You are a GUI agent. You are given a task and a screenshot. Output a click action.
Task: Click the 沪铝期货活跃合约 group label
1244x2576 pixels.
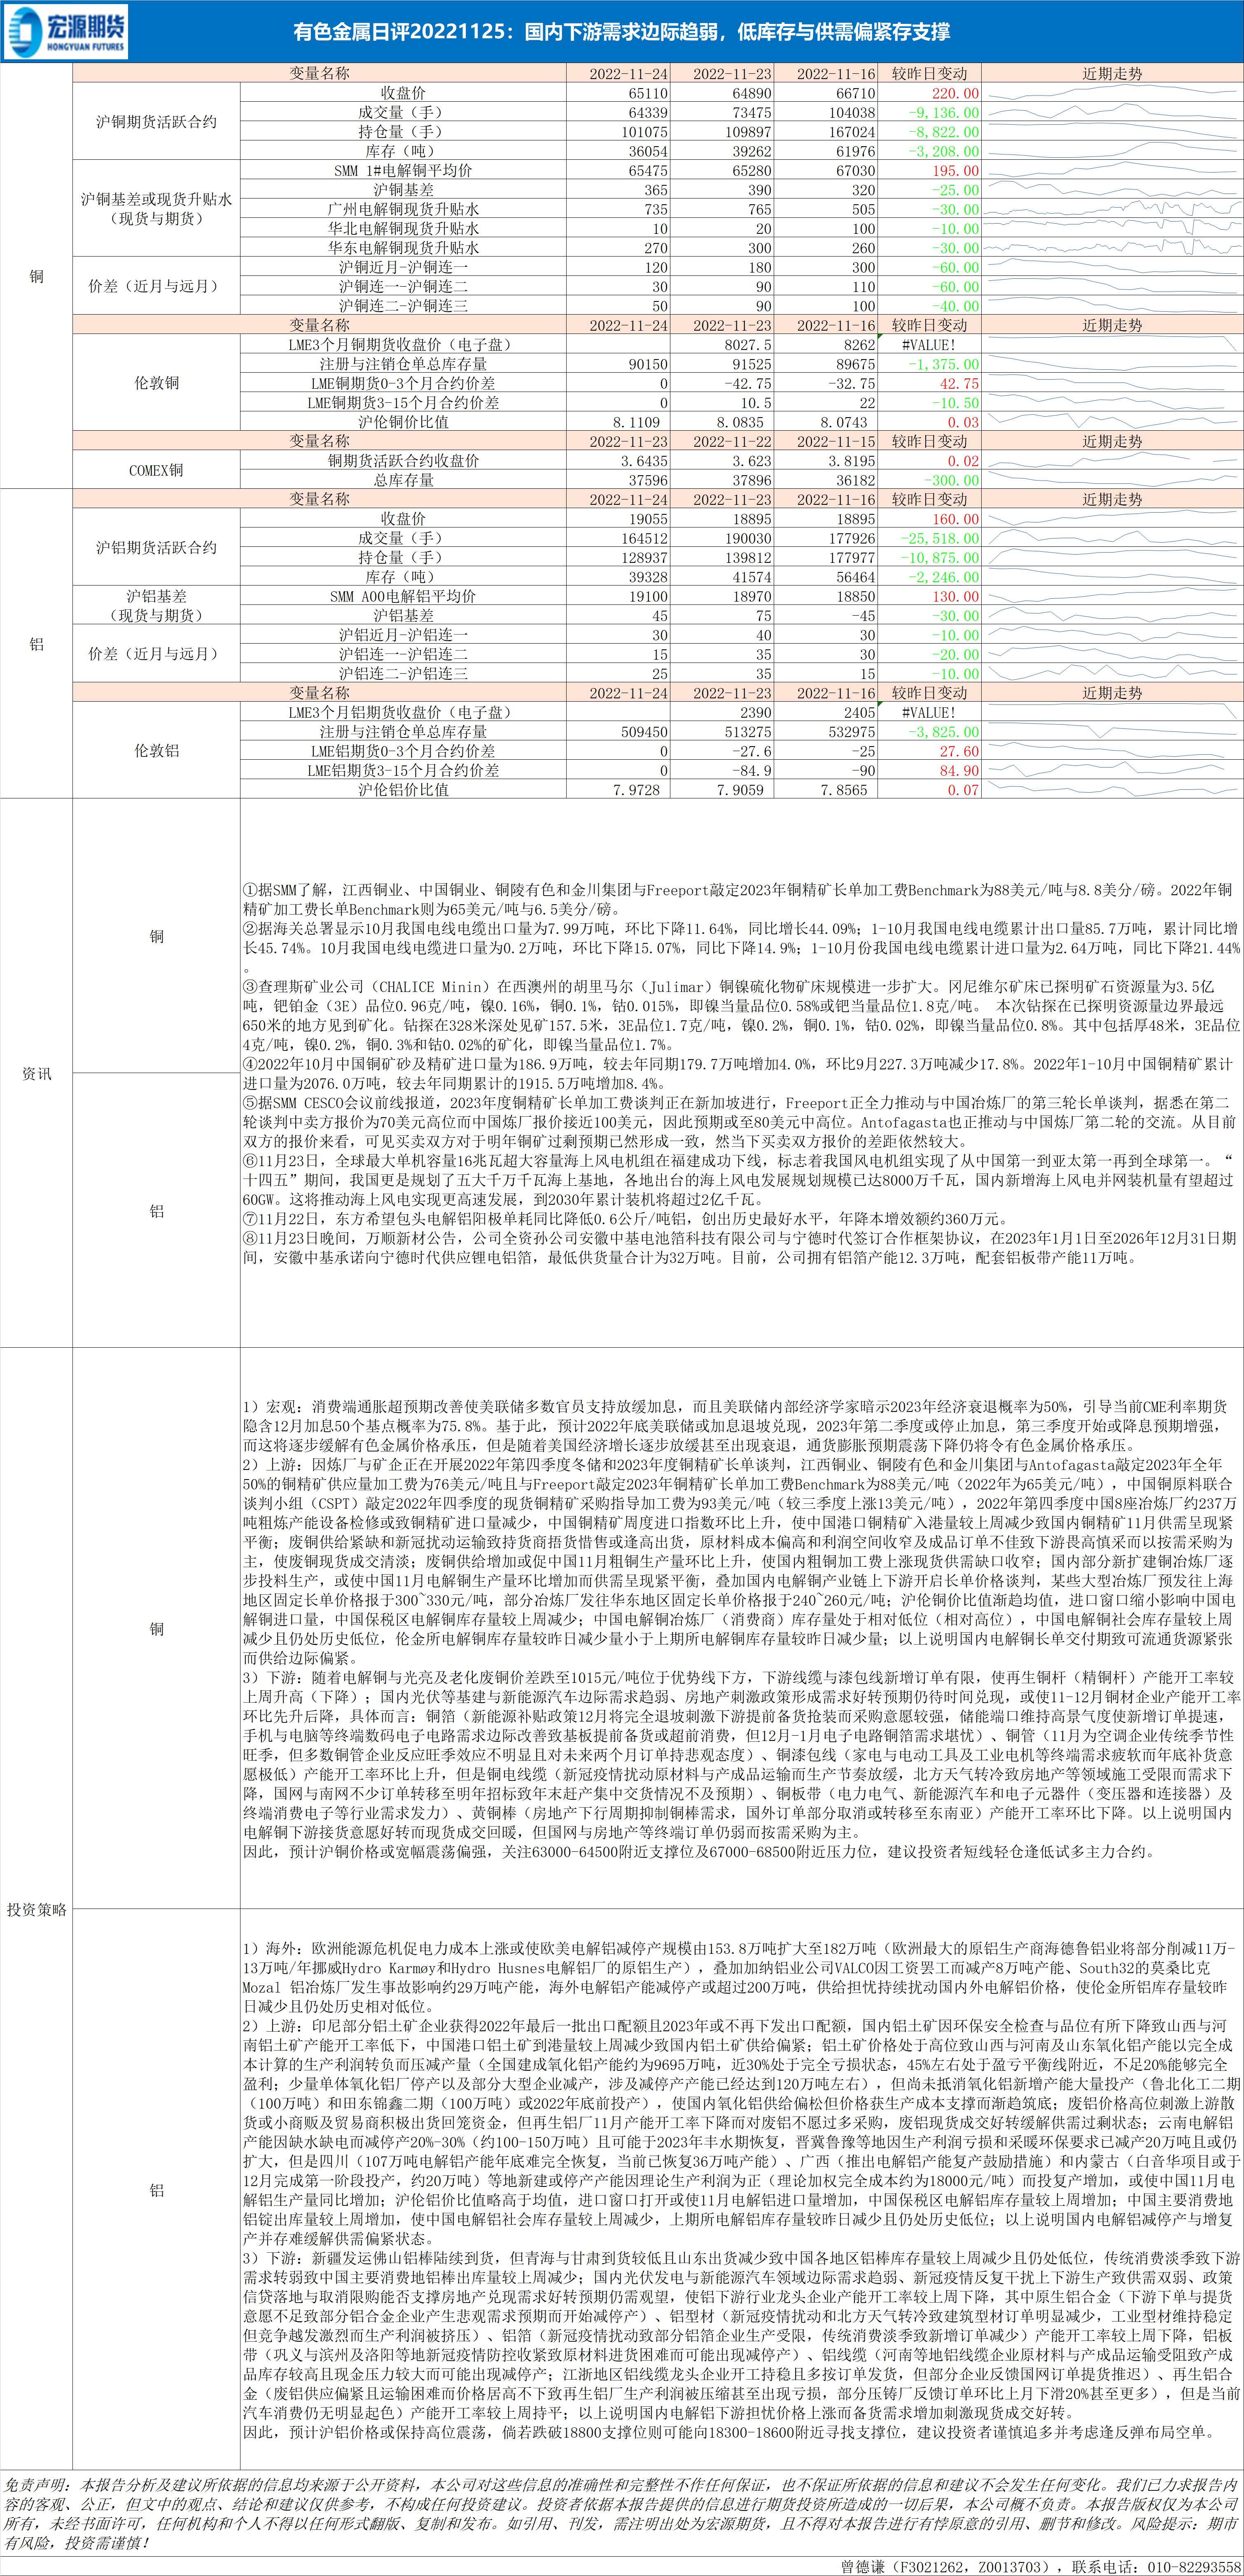click(156, 548)
